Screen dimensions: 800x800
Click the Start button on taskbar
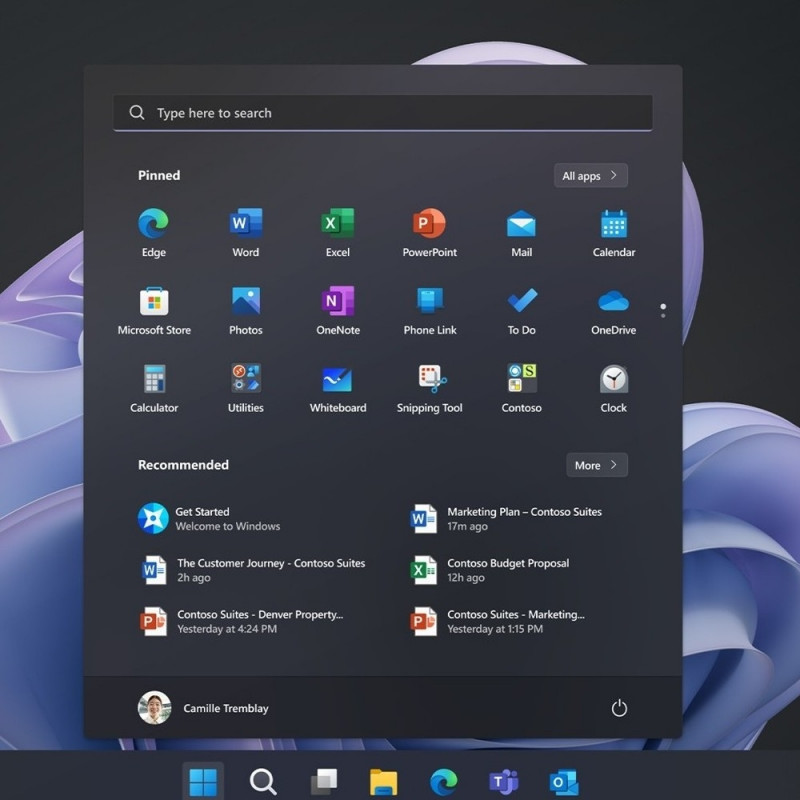pos(203,781)
